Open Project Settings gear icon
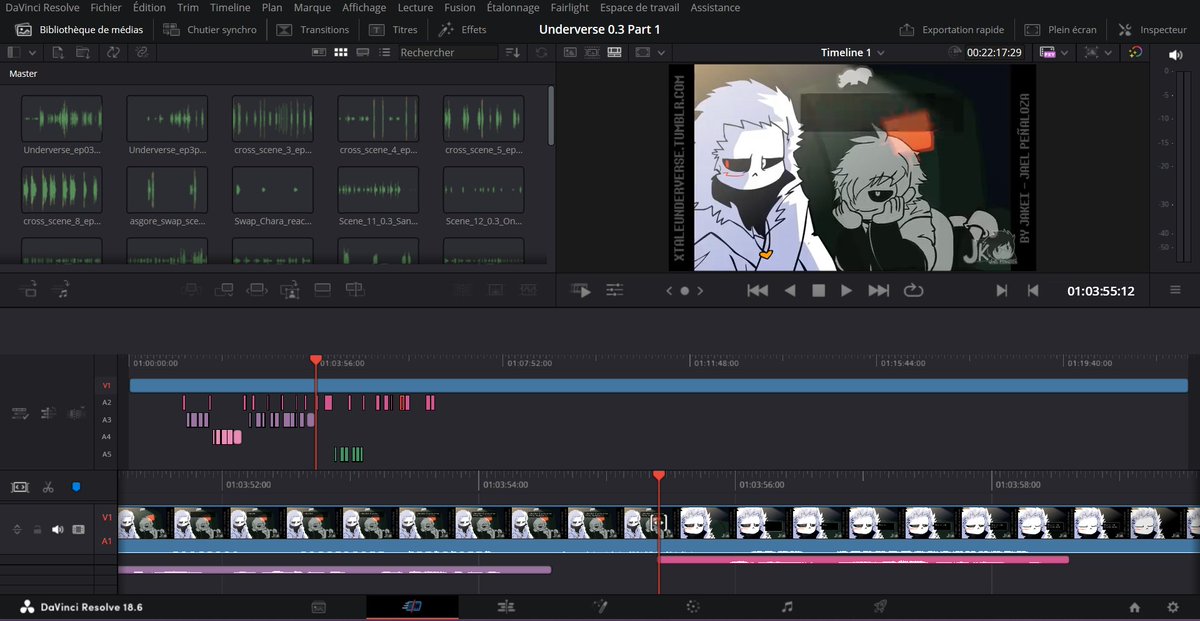Image resolution: width=1200 pixels, height=621 pixels. point(1173,607)
